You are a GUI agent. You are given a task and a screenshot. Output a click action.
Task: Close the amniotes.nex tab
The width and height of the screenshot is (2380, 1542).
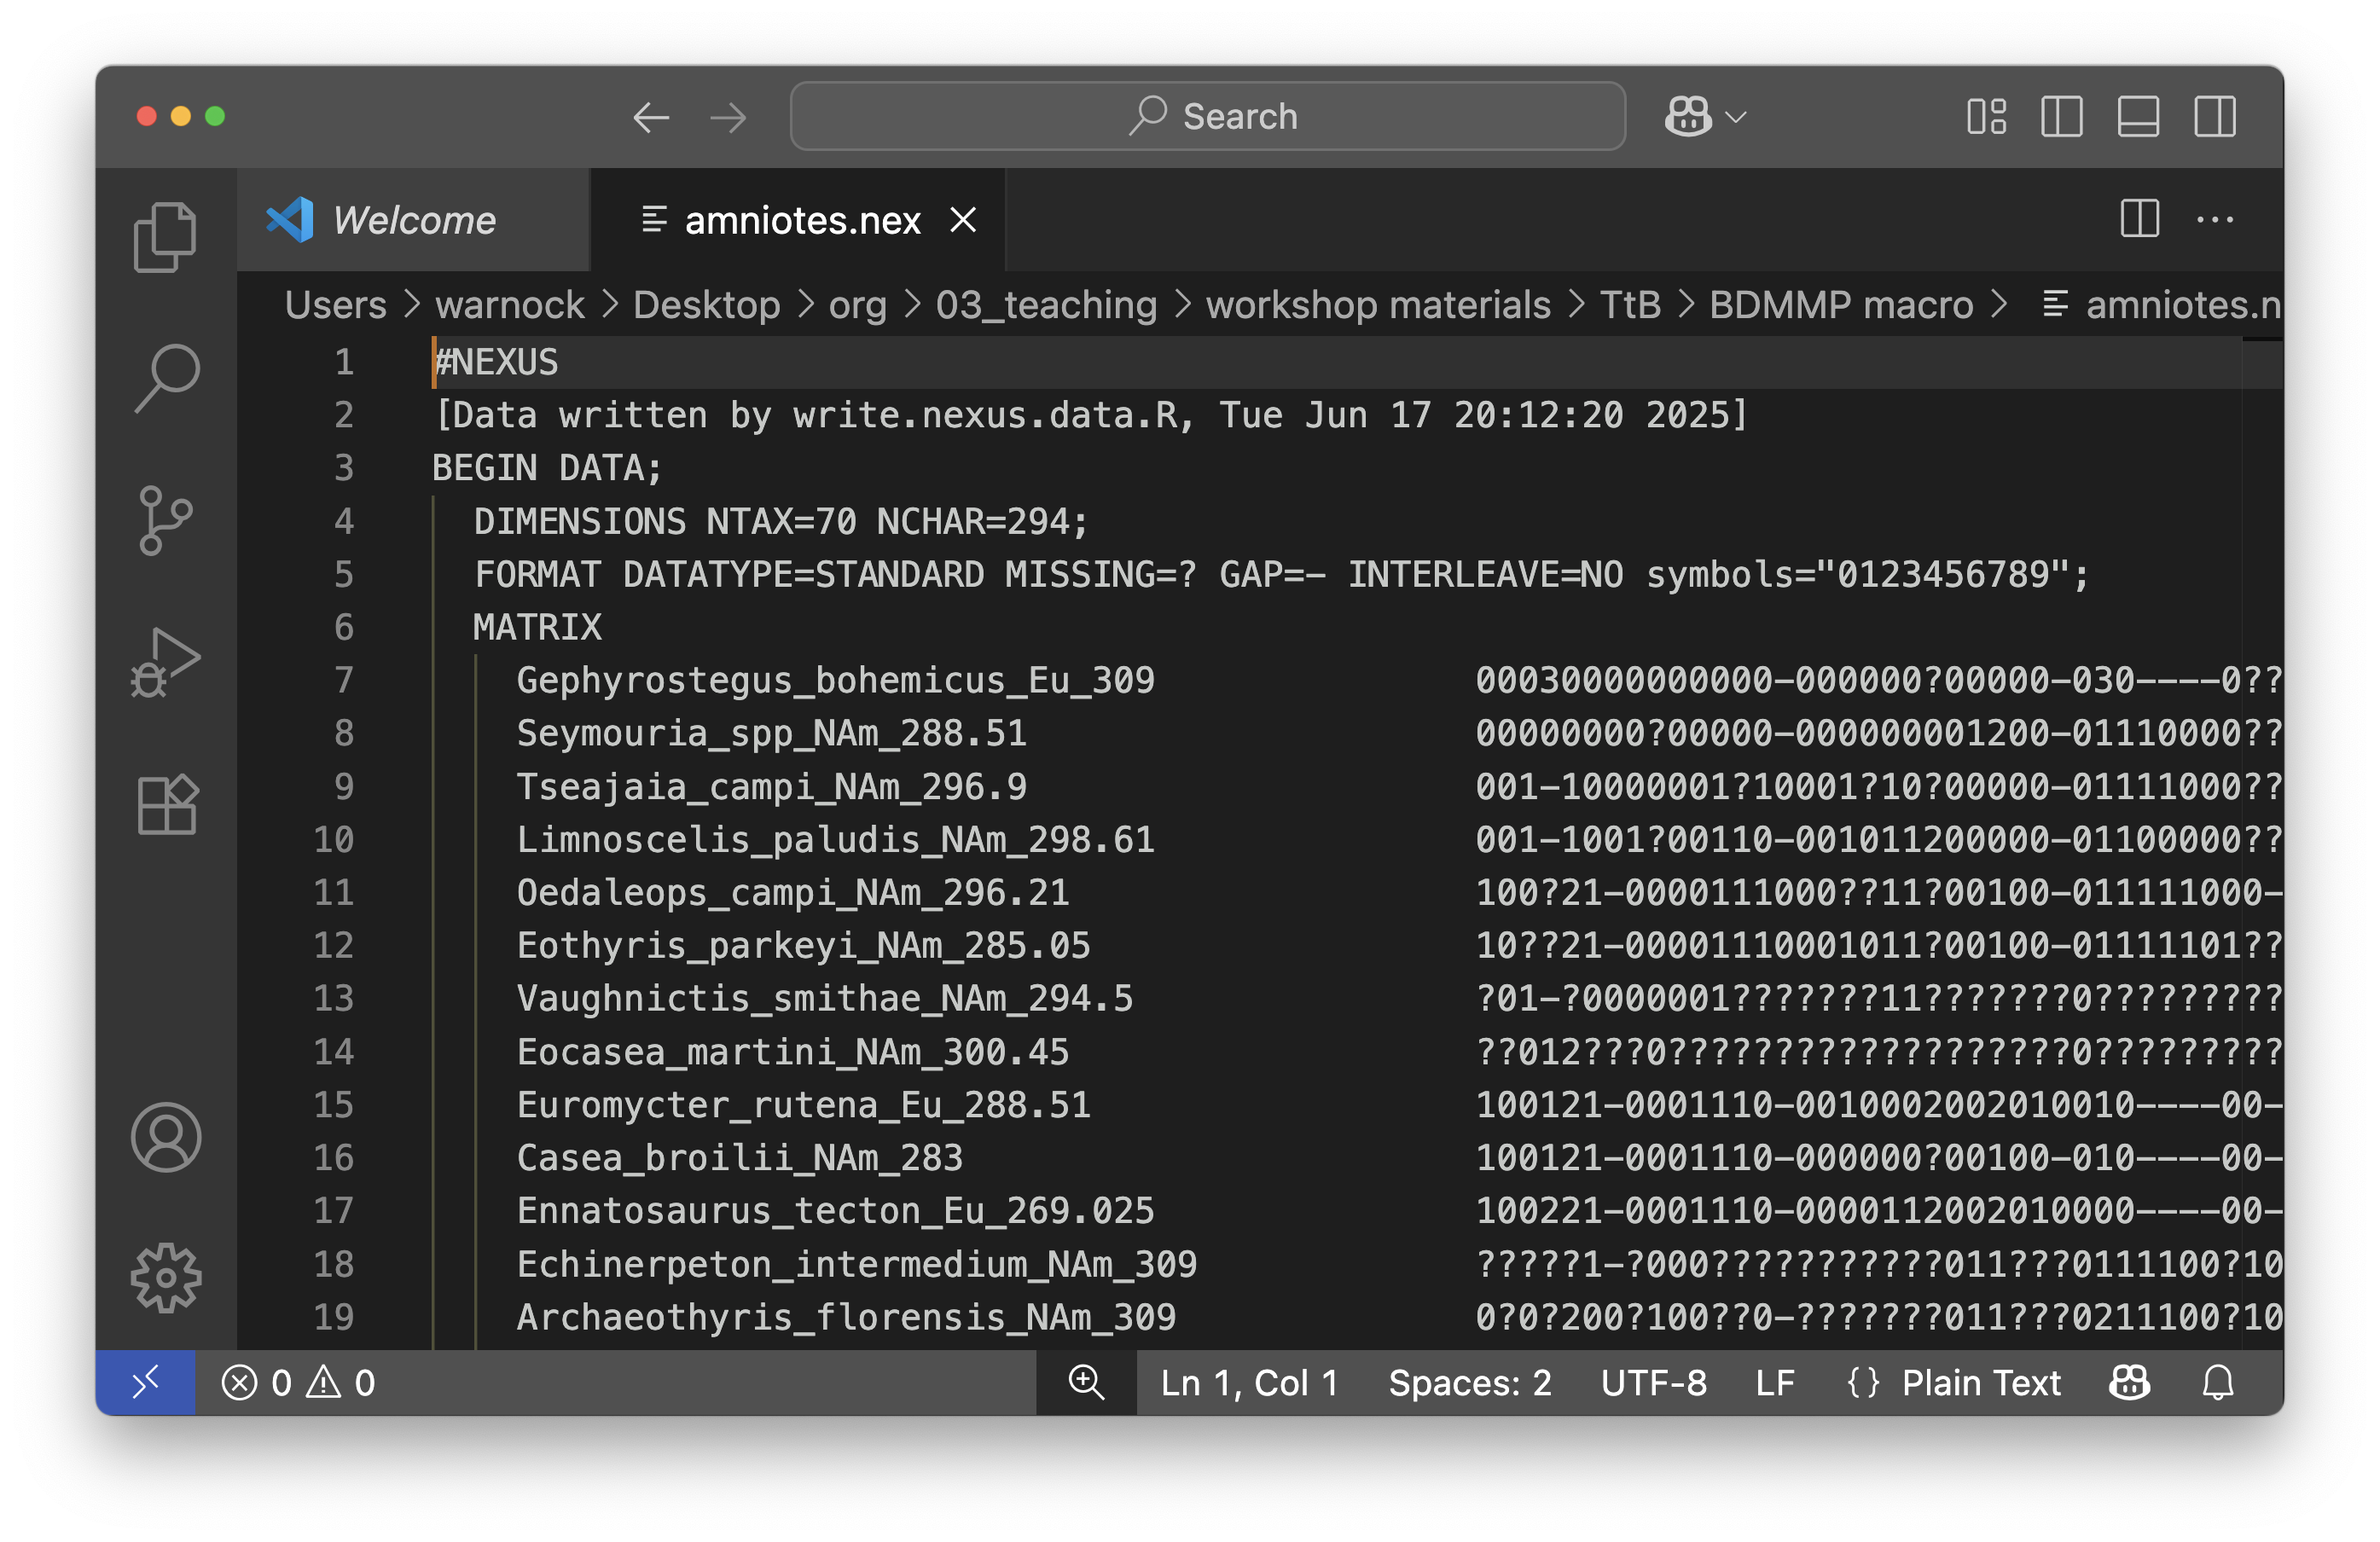[x=963, y=219]
